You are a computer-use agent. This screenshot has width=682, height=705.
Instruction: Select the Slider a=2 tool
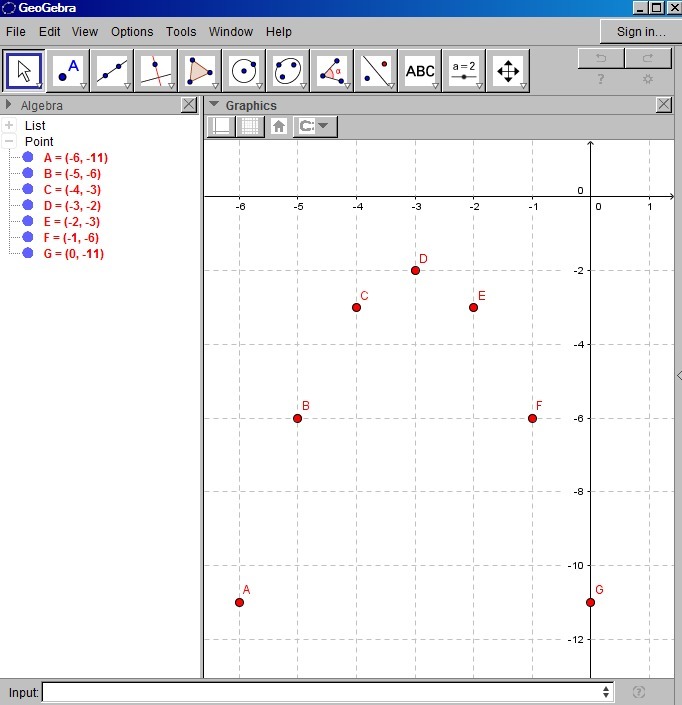click(464, 71)
